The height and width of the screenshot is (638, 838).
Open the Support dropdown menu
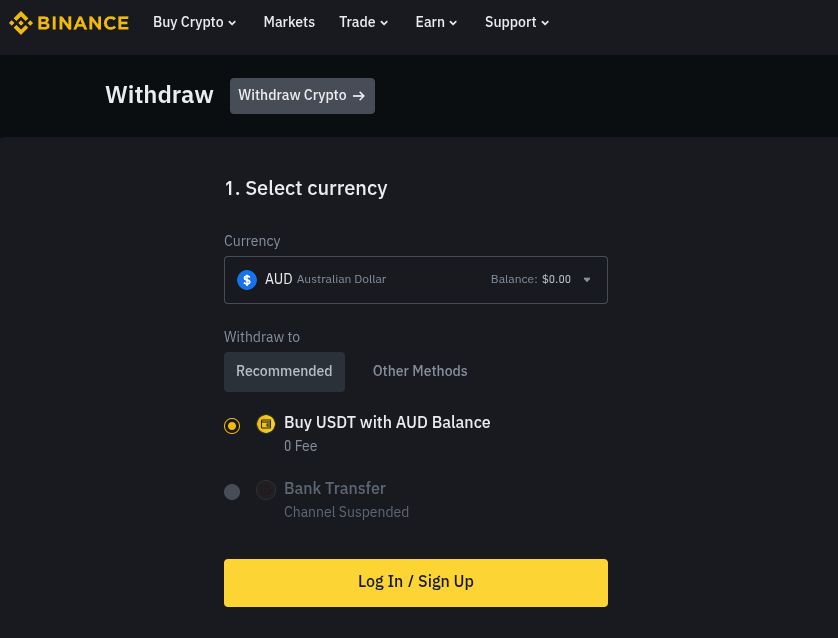pyautogui.click(x=517, y=23)
